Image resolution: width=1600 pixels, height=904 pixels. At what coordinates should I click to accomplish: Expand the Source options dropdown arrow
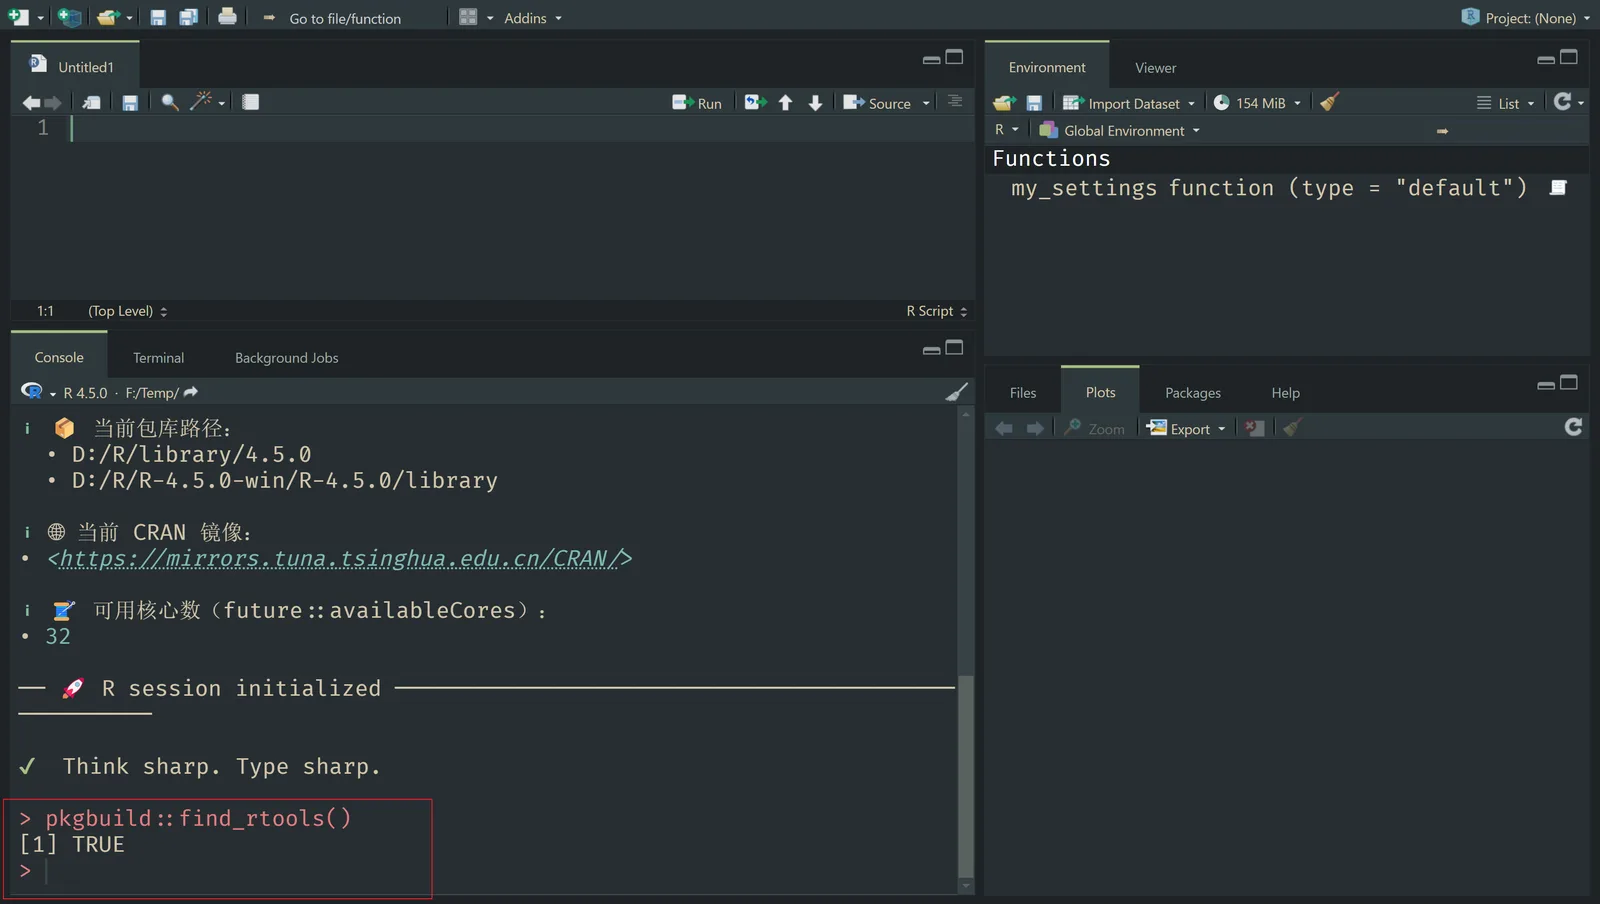click(926, 103)
